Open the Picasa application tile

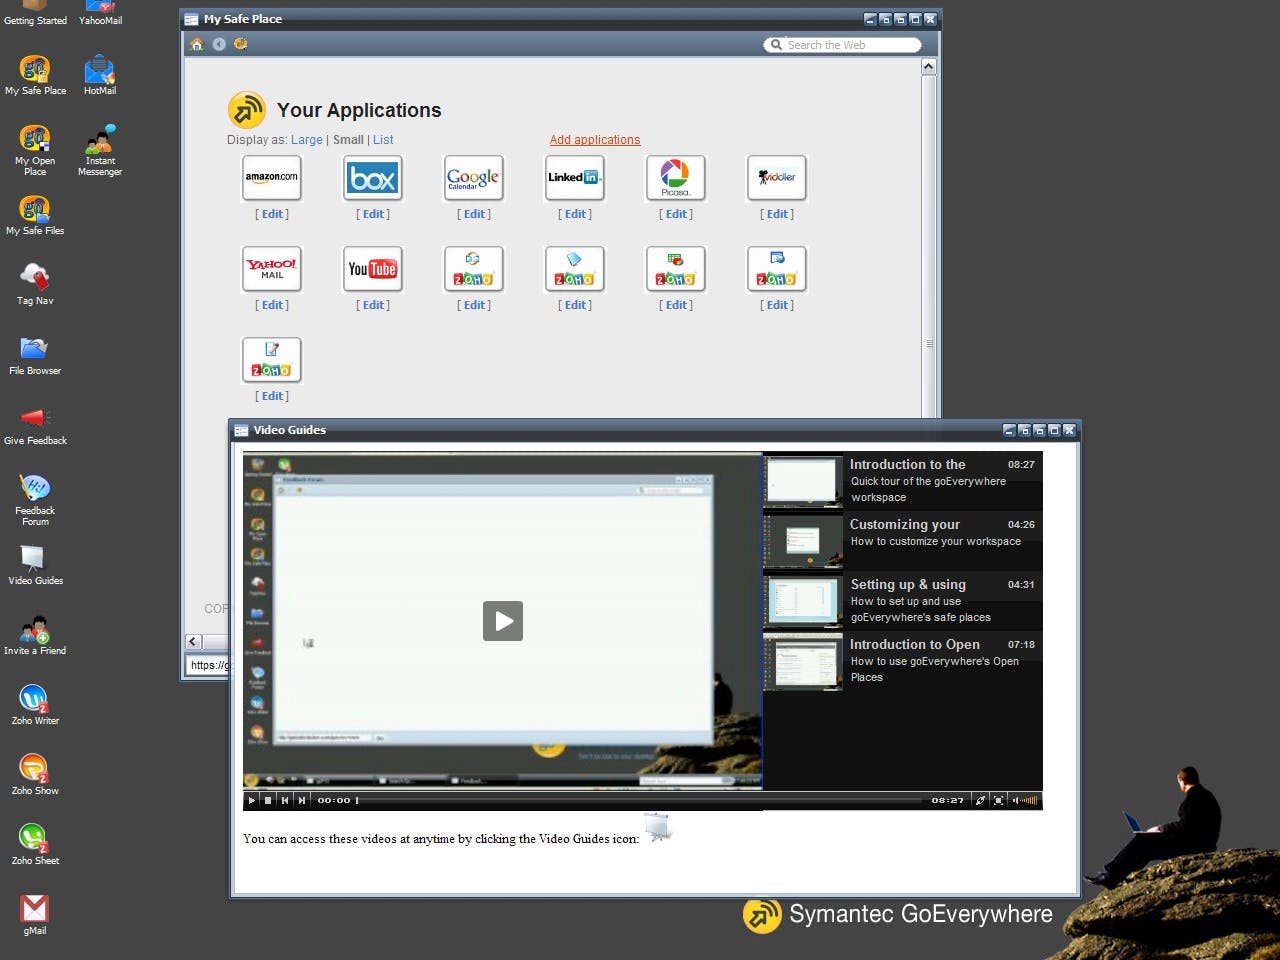click(x=676, y=178)
